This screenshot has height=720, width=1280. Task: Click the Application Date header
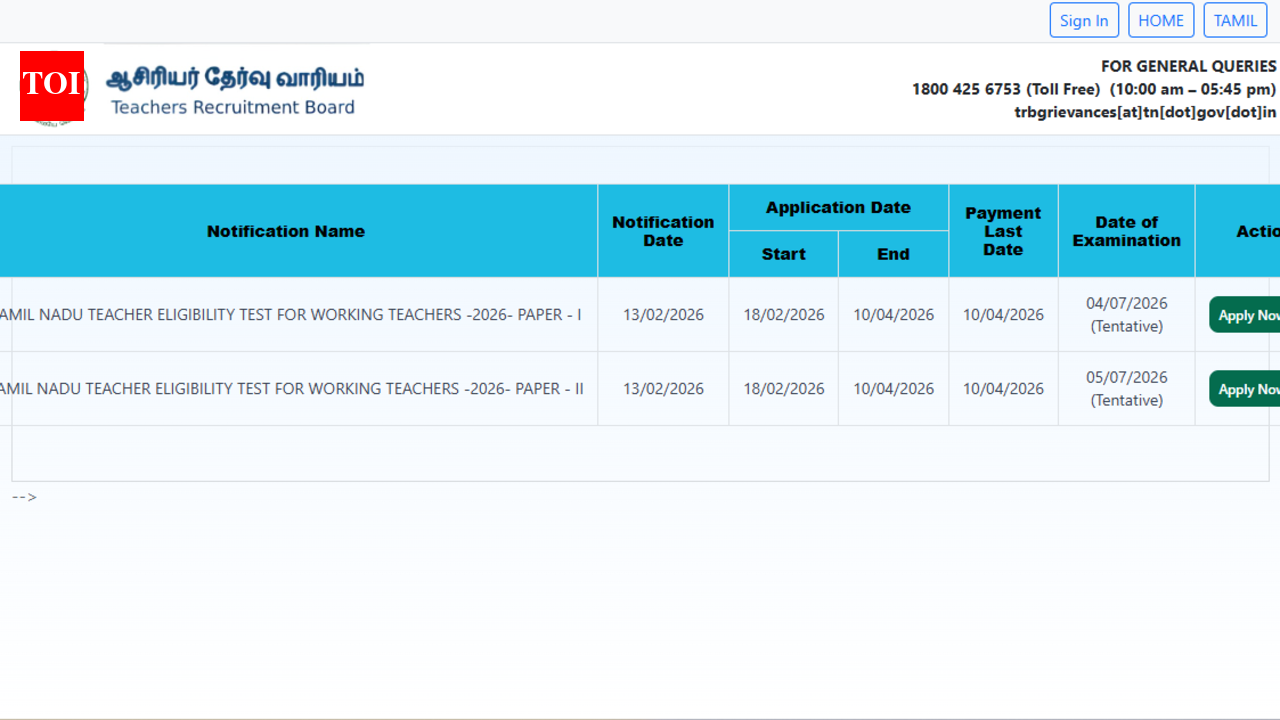click(x=838, y=208)
